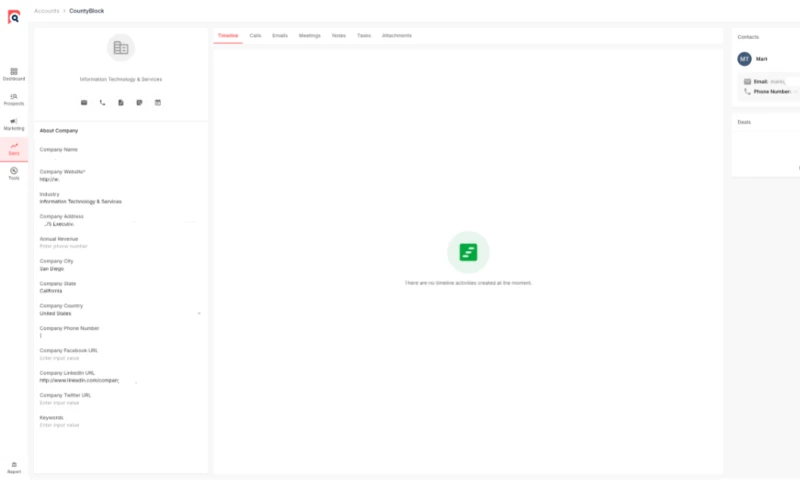
Task: Open the Meetings tab
Action: [x=310, y=36]
